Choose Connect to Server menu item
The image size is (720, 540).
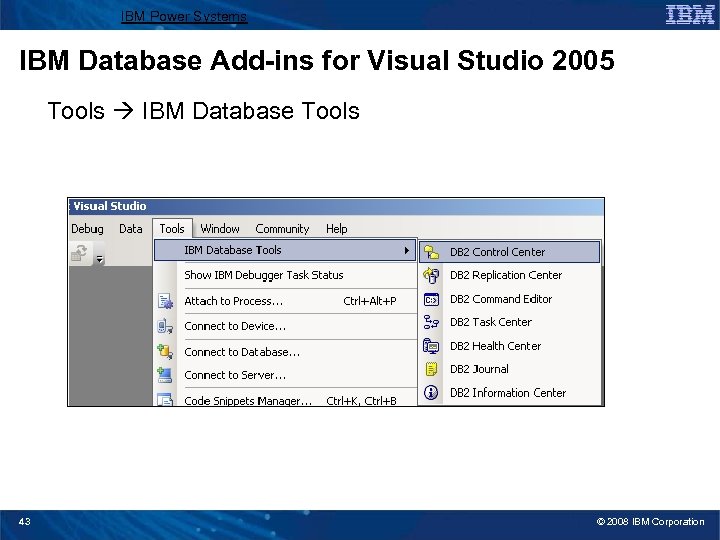tap(285, 375)
